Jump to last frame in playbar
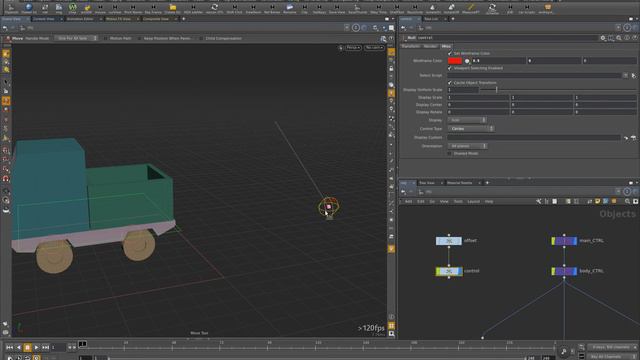Screen dimensions: 640x360 point(45,347)
